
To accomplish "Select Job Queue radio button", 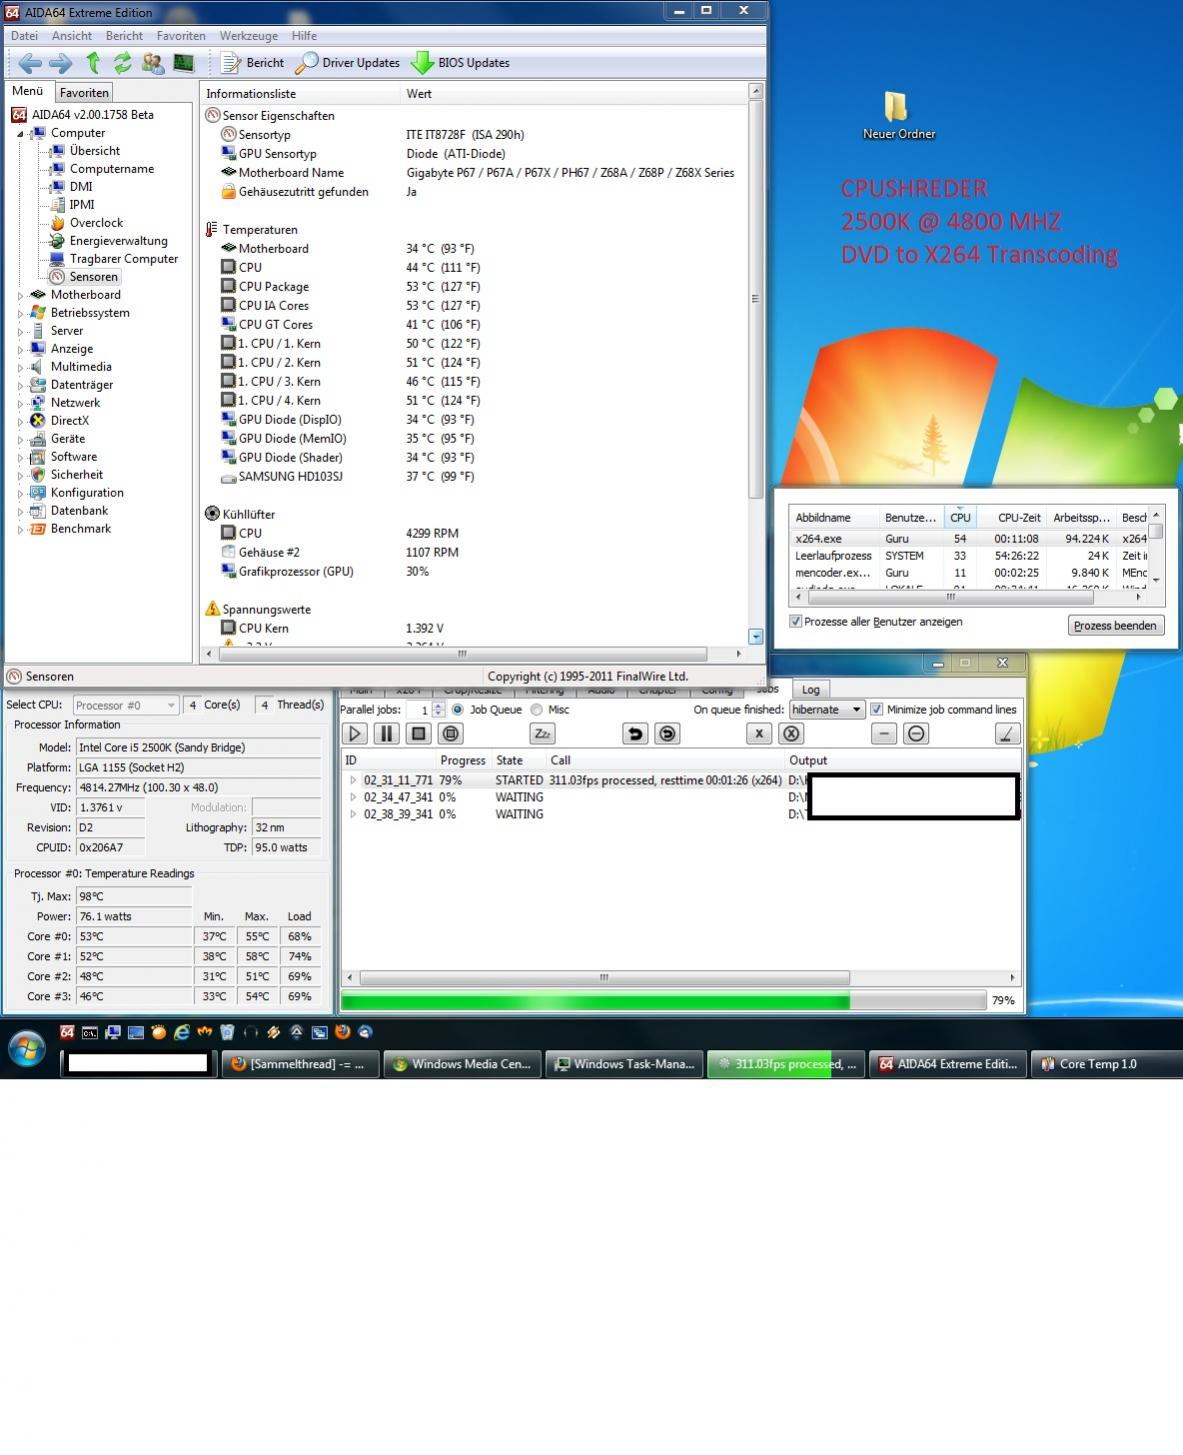I will tap(458, 710).
